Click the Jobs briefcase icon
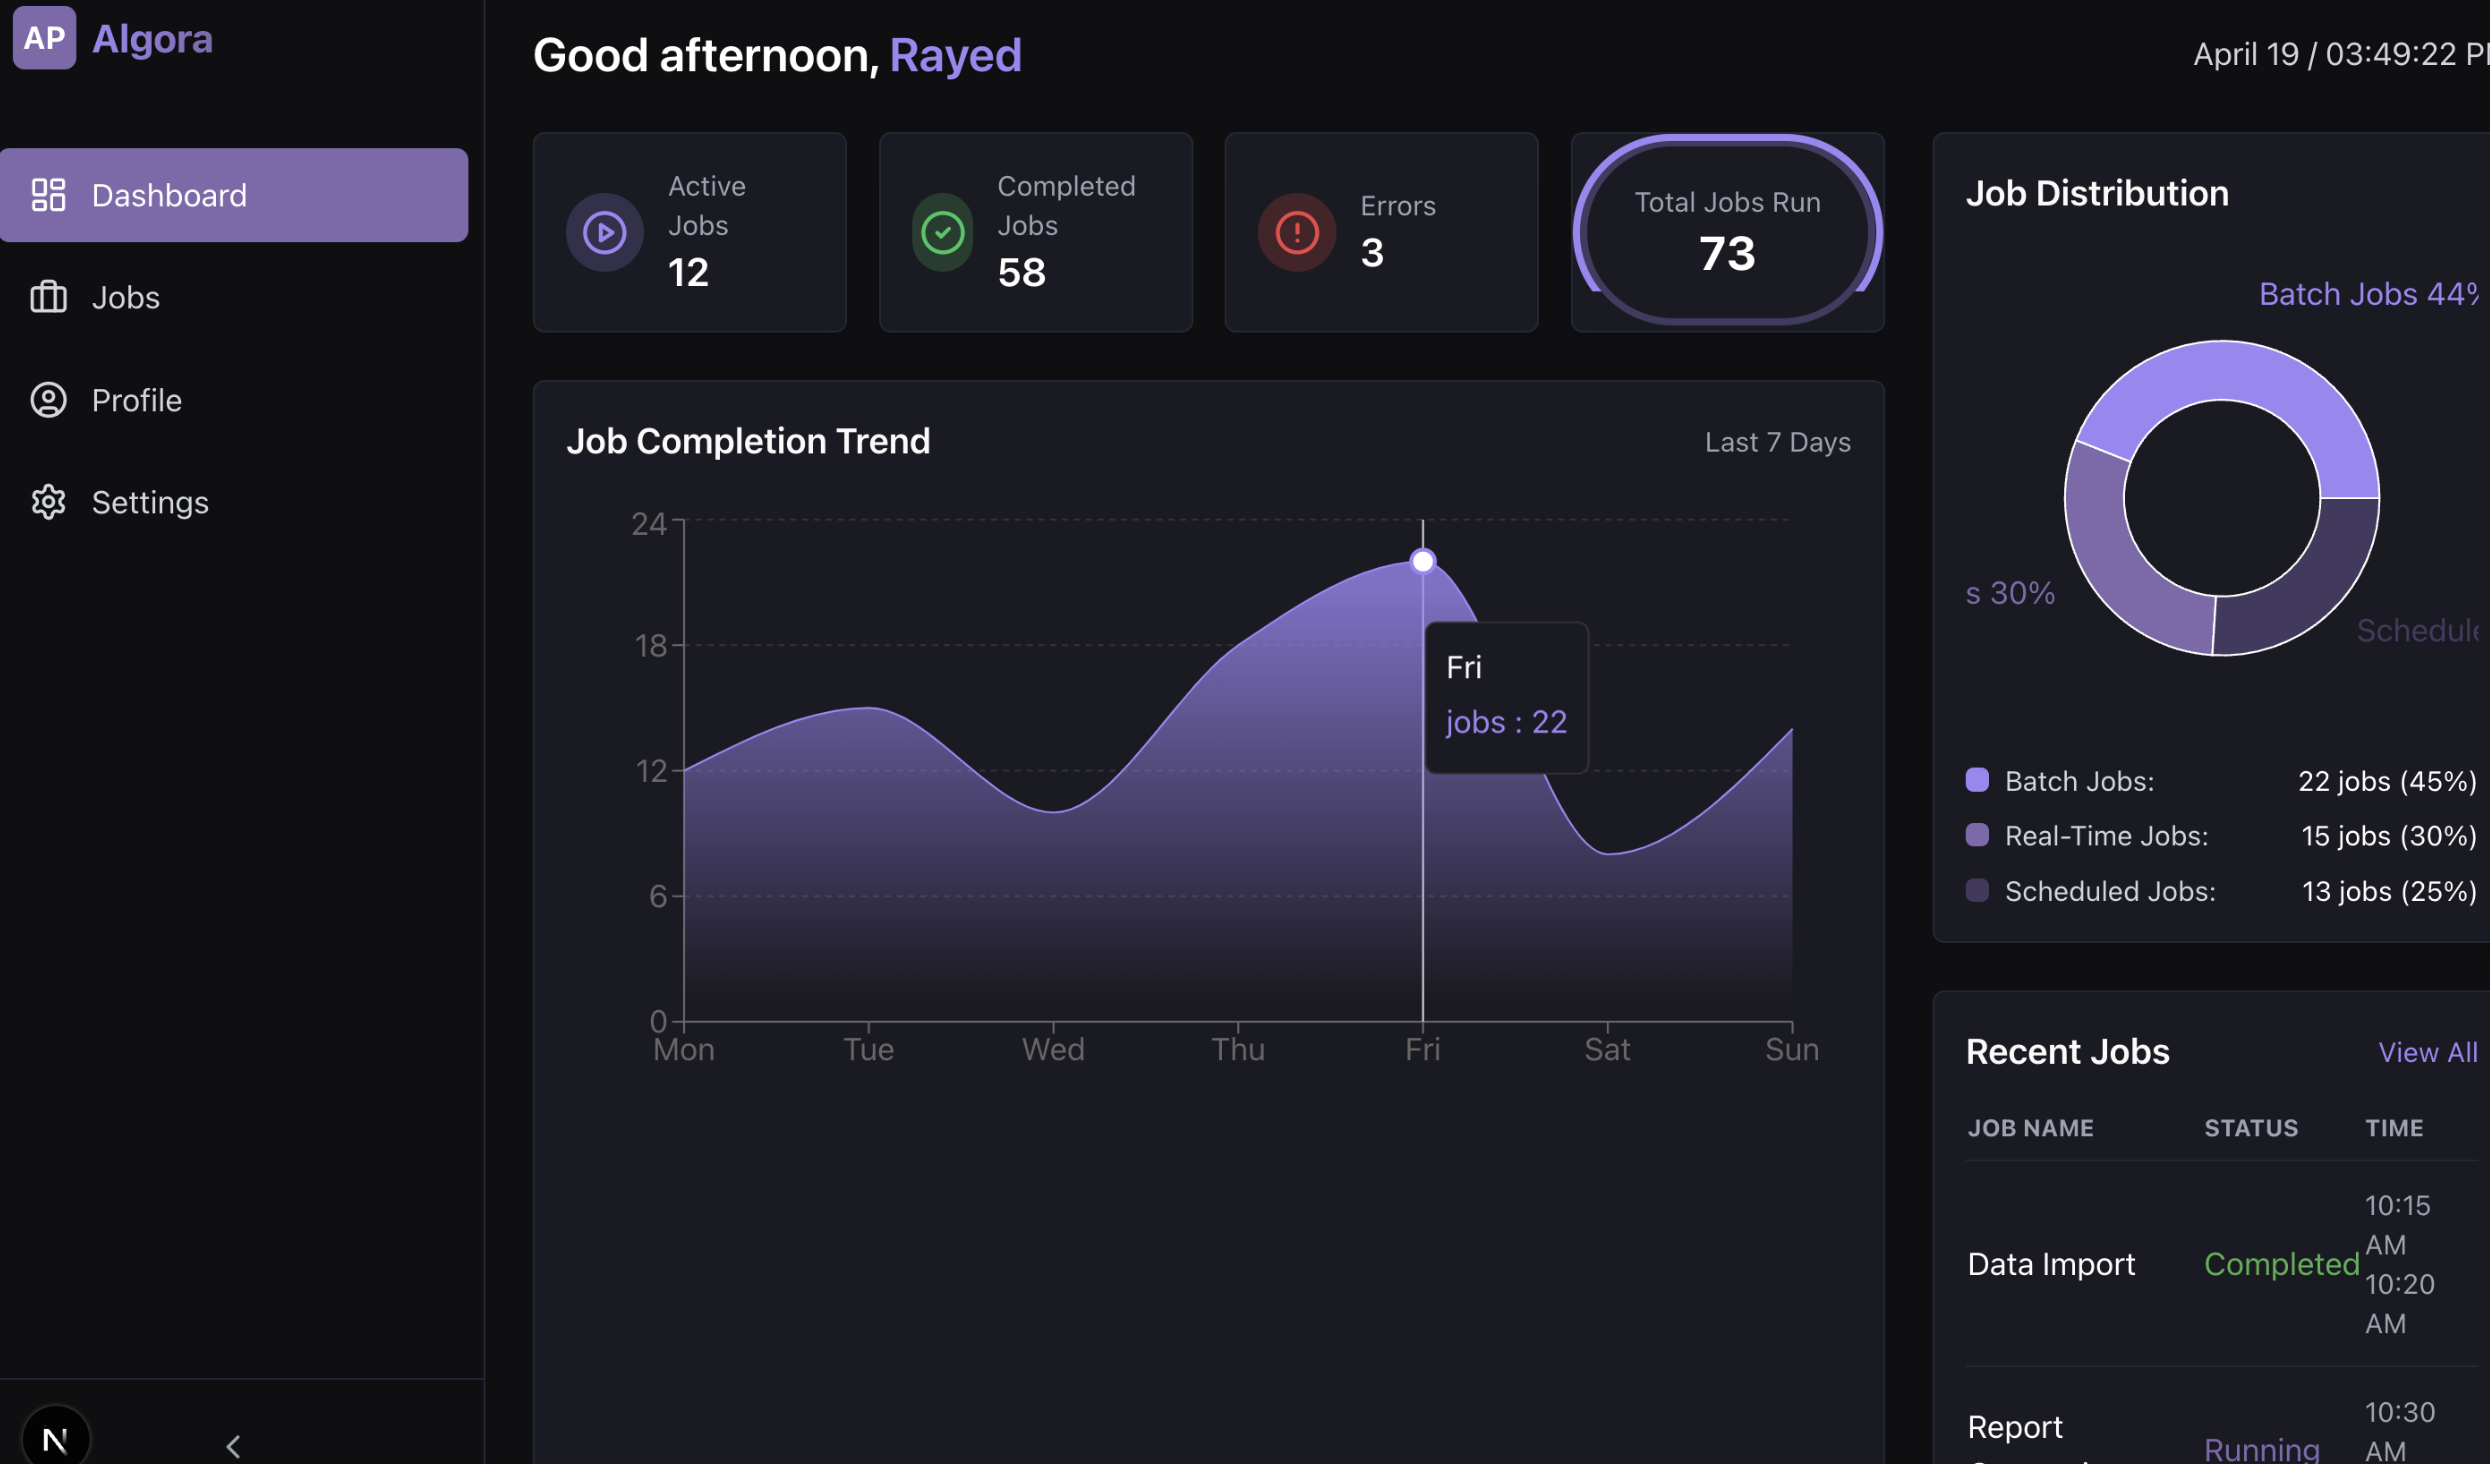This screenshot has height=1464, width=2490. pyautogui.click(x=48, y=297)
